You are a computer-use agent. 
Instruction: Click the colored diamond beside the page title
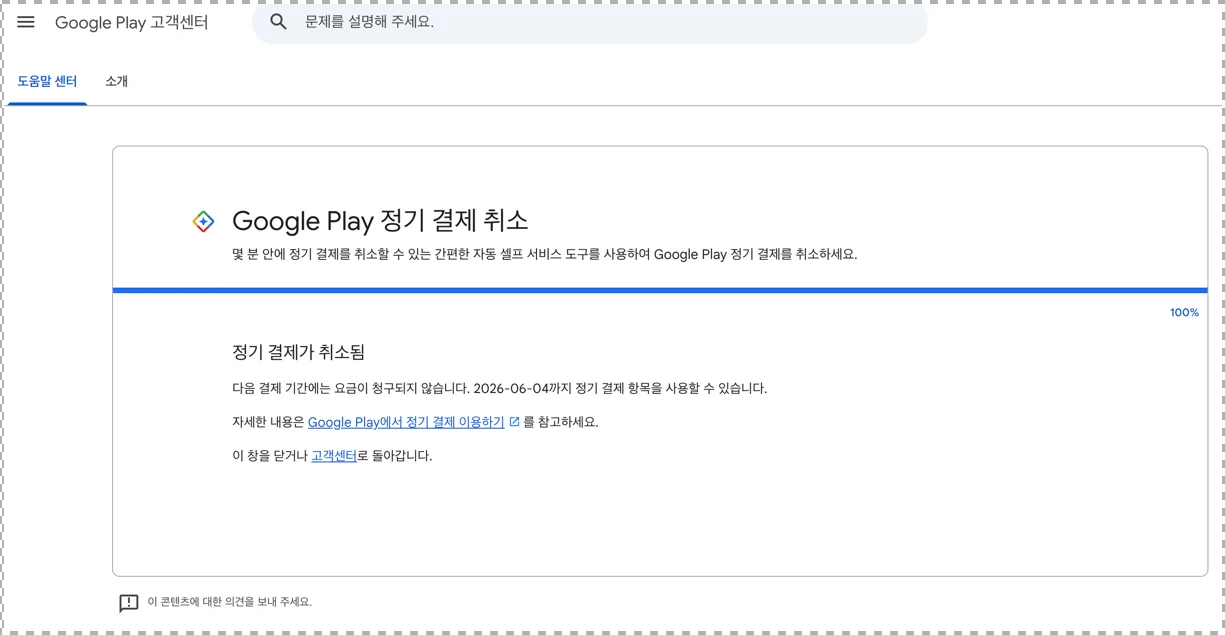coord(202,221)
